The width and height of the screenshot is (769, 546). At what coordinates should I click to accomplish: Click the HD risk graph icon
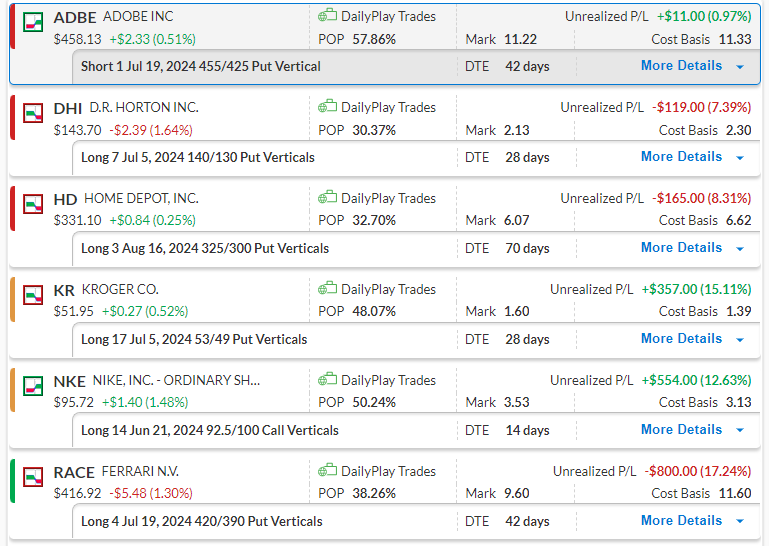click(x=33, y=204)
